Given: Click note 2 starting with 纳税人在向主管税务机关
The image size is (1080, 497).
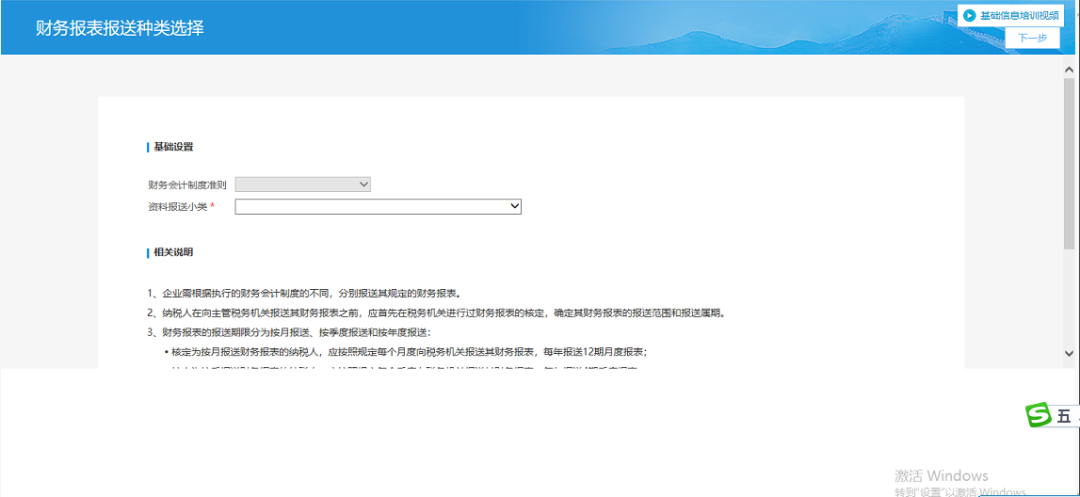Looking at the screenshot, I should pyautogui.click(x=437, y=313).
